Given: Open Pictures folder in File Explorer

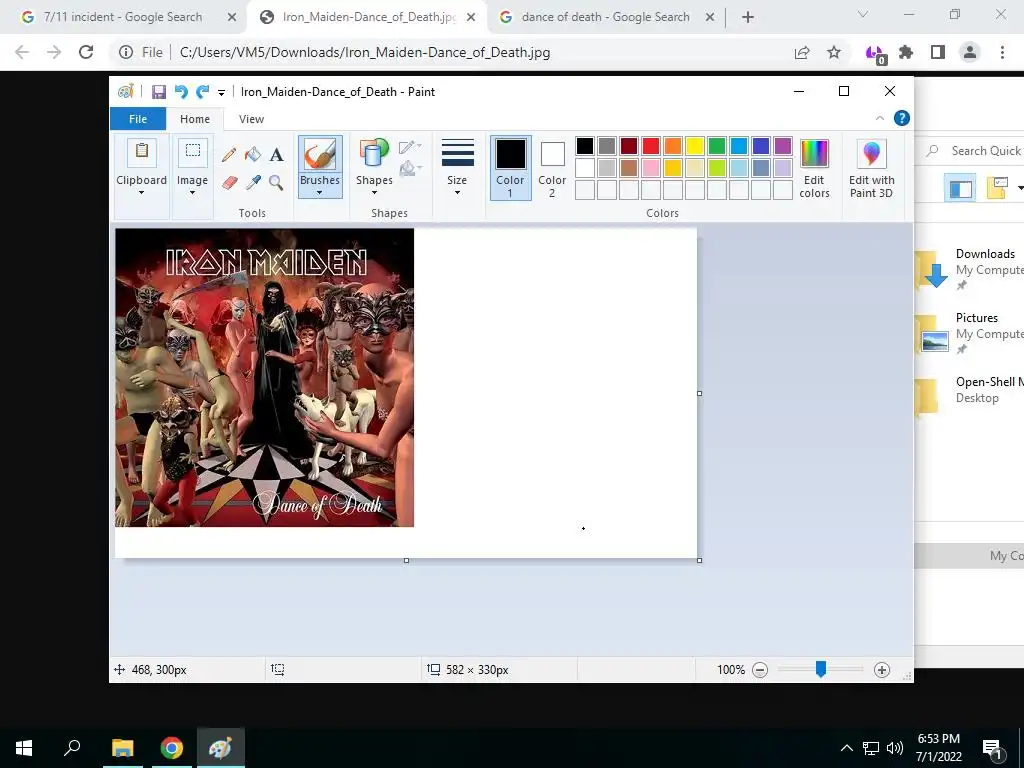Looking at the screenshot, I should [969, 332].
